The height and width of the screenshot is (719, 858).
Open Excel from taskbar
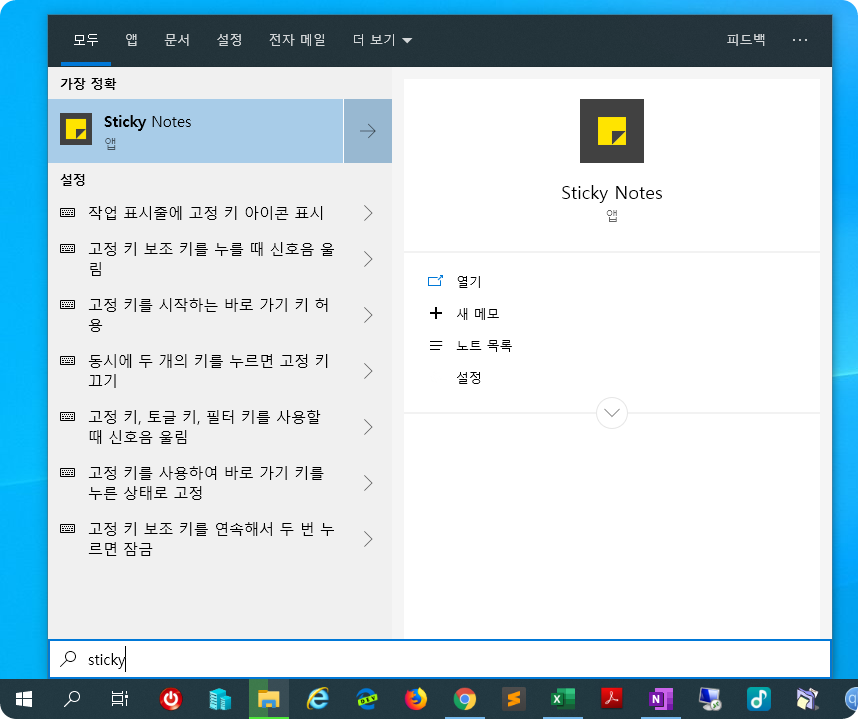563,699
